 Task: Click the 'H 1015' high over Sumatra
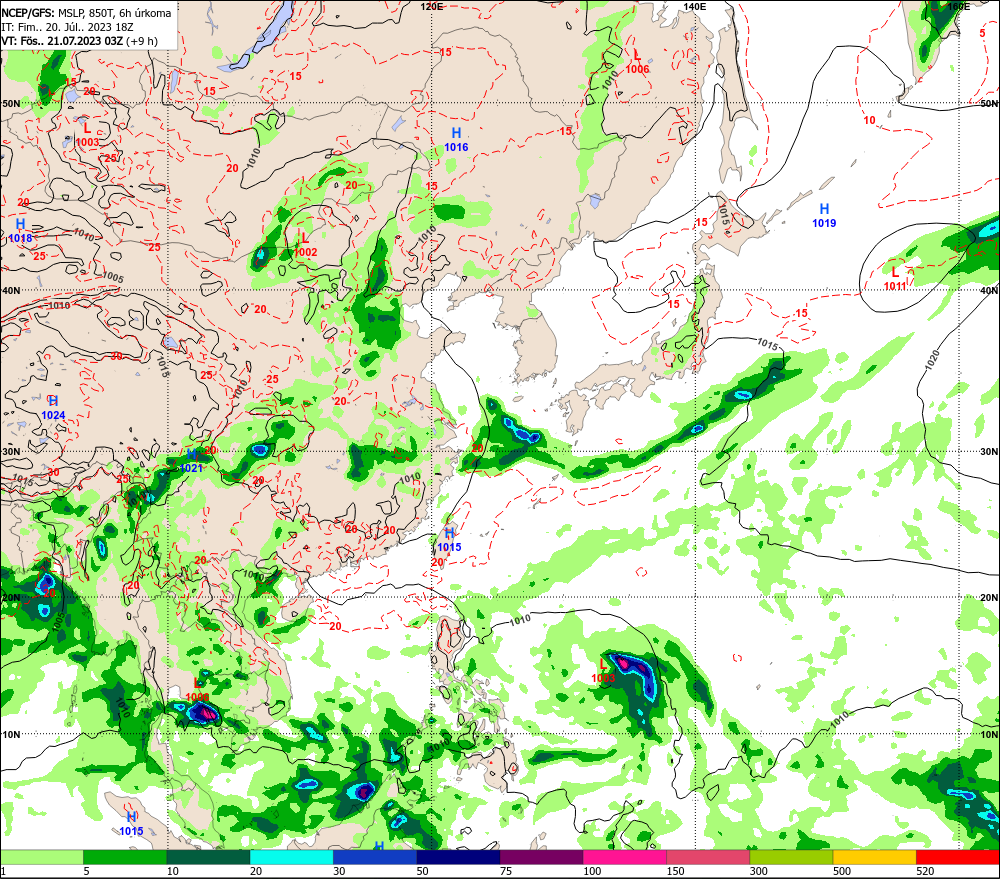pyautogui.click(x=131, y=824)
